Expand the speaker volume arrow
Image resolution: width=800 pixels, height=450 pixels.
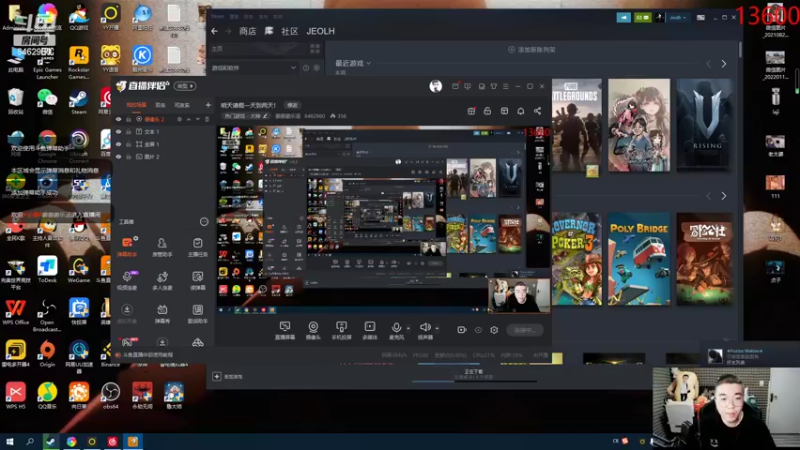437,328
